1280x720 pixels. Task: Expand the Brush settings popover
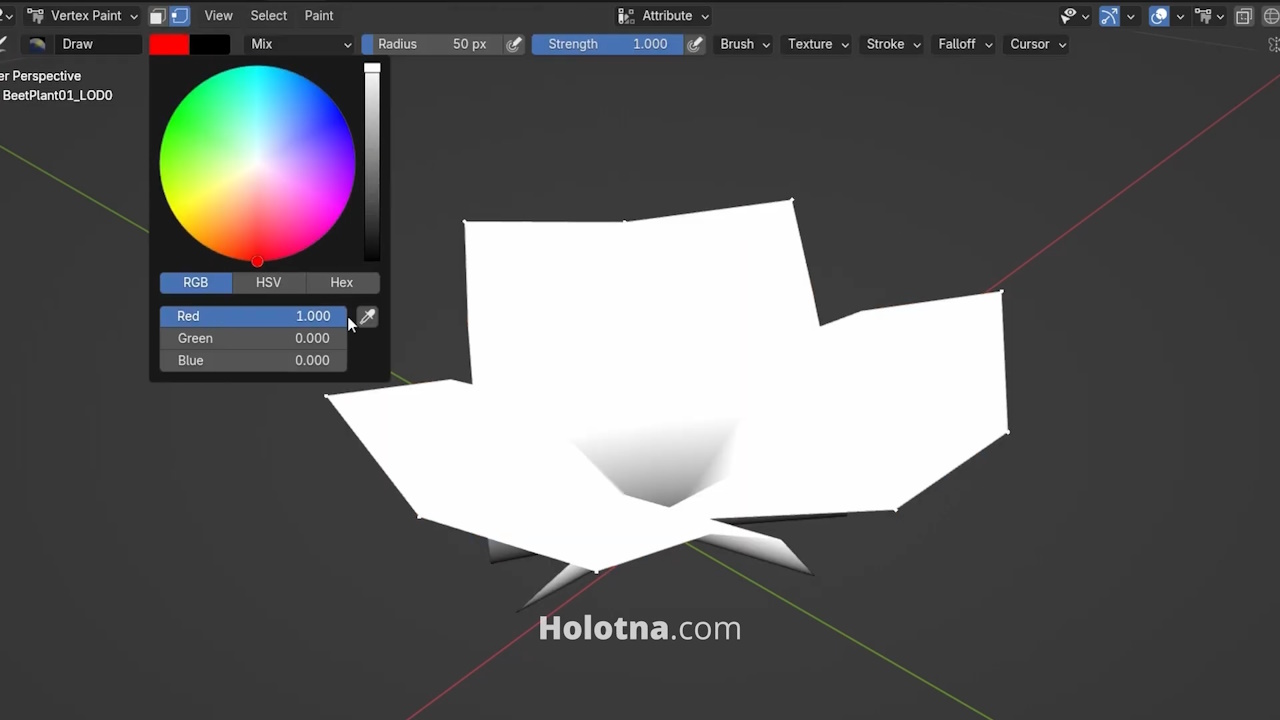click(745, 44)
